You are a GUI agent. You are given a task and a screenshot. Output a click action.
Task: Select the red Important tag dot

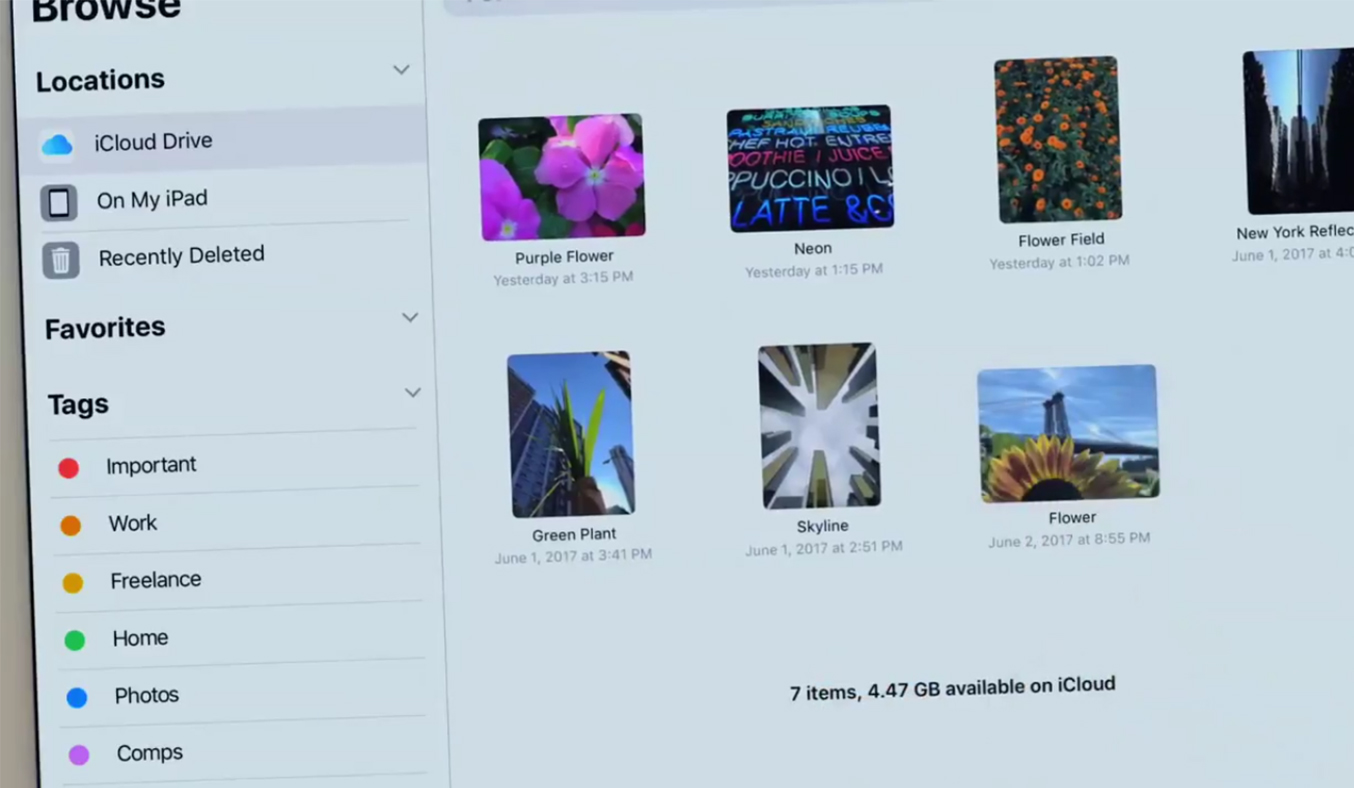(x=68, y=468)
